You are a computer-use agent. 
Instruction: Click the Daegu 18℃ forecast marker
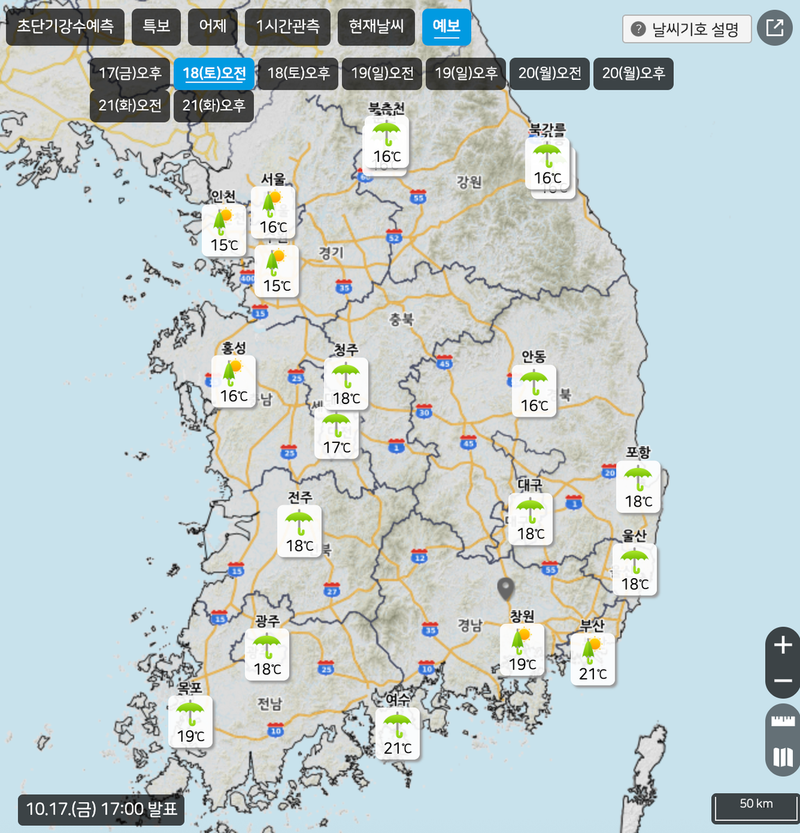(531, 519)
